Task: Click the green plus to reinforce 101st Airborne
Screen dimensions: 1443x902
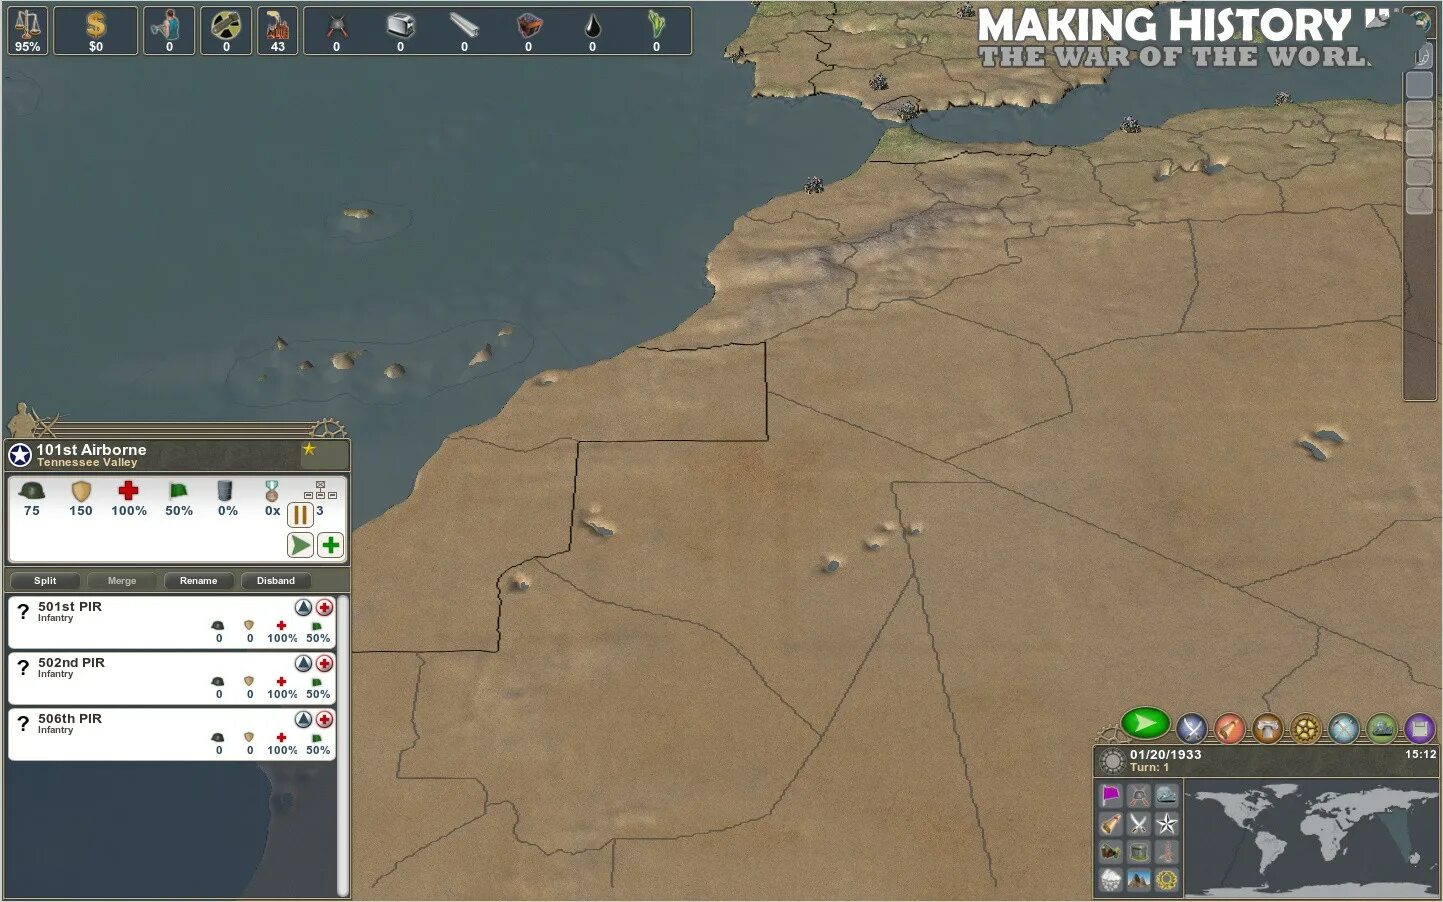Action: pyautogui.click(x=330, y=545)
